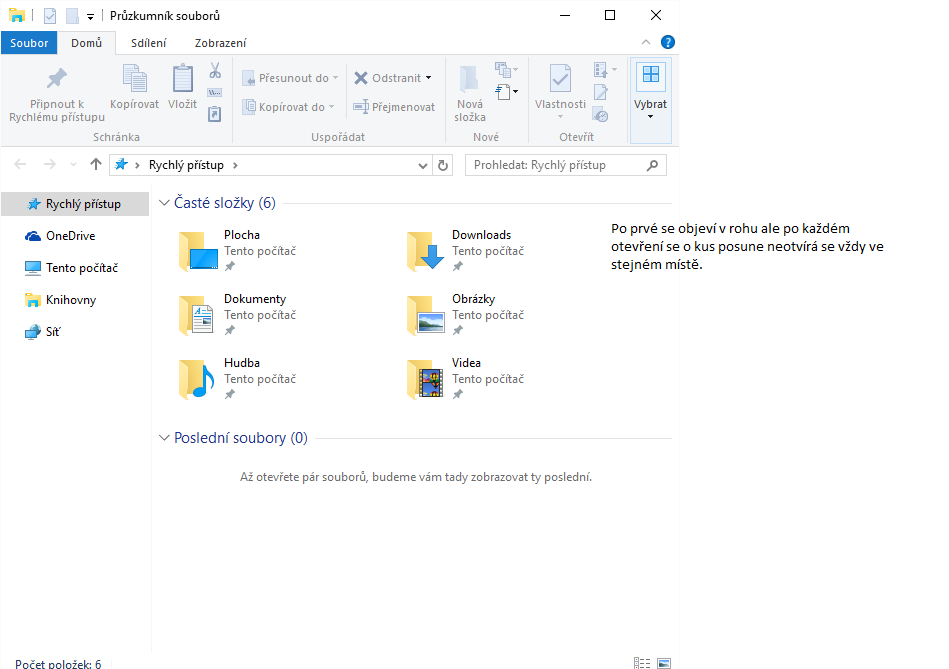The height and width of the screenshot is (669, 949).
Task: Click the search magnifier icon
Action: 652,165
